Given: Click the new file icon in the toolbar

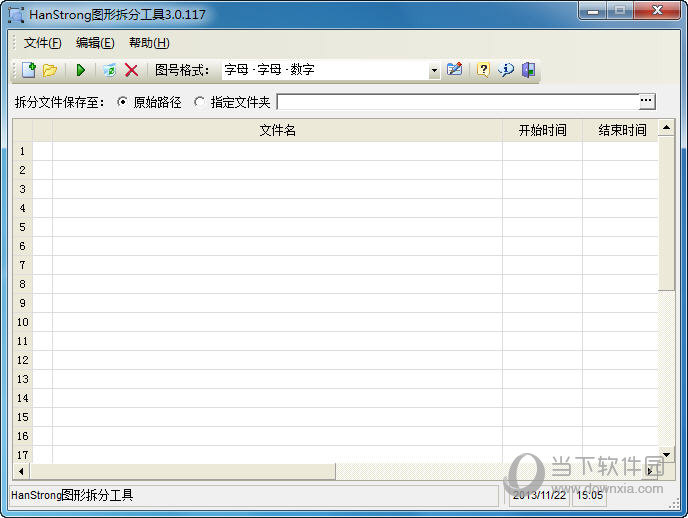Looking at the screenshot, I should [x=29, y=70].
